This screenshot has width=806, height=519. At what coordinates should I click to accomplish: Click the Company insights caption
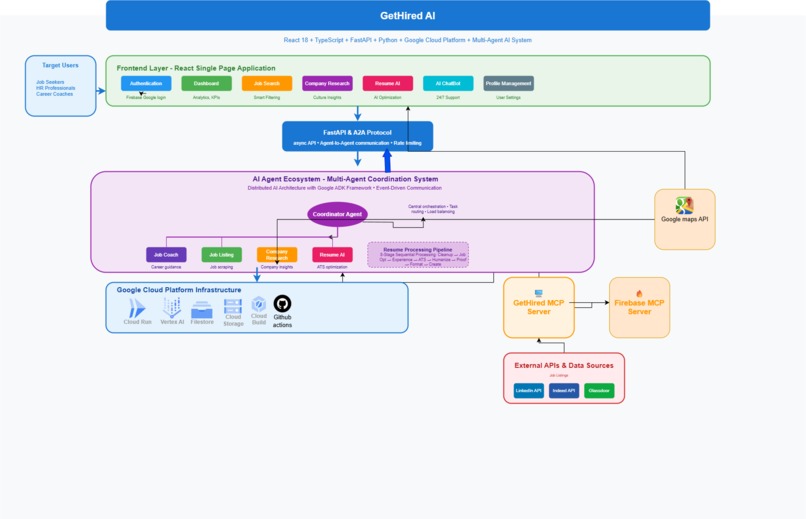[277, 267]
